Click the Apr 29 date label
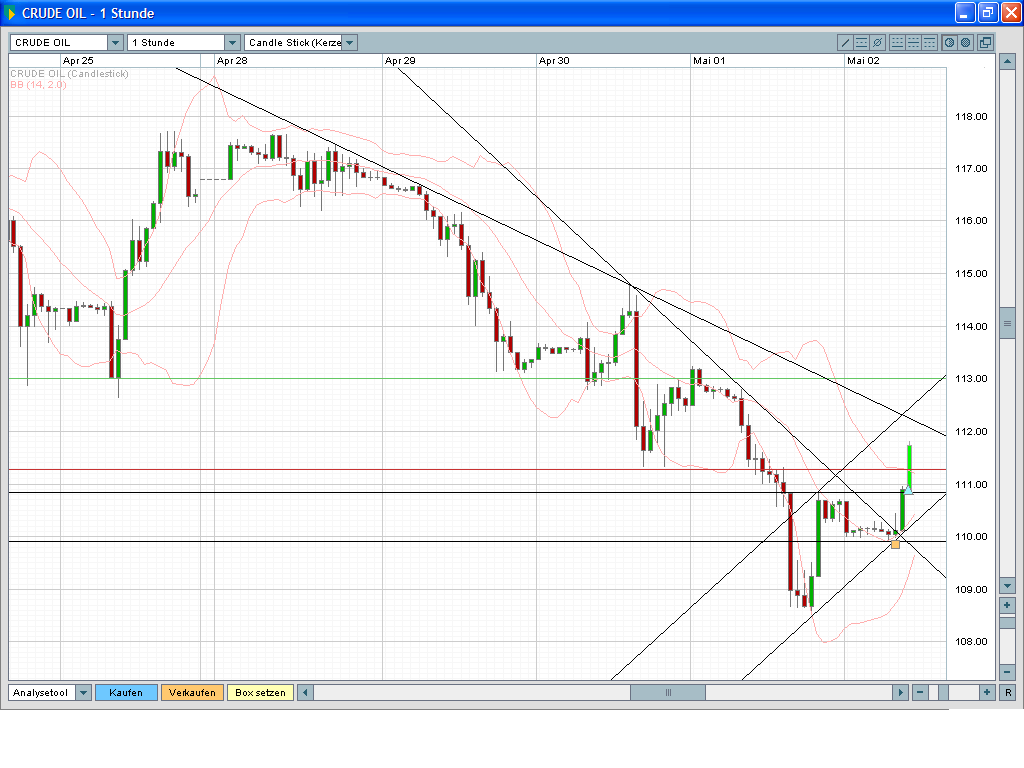 coord(400,61)
